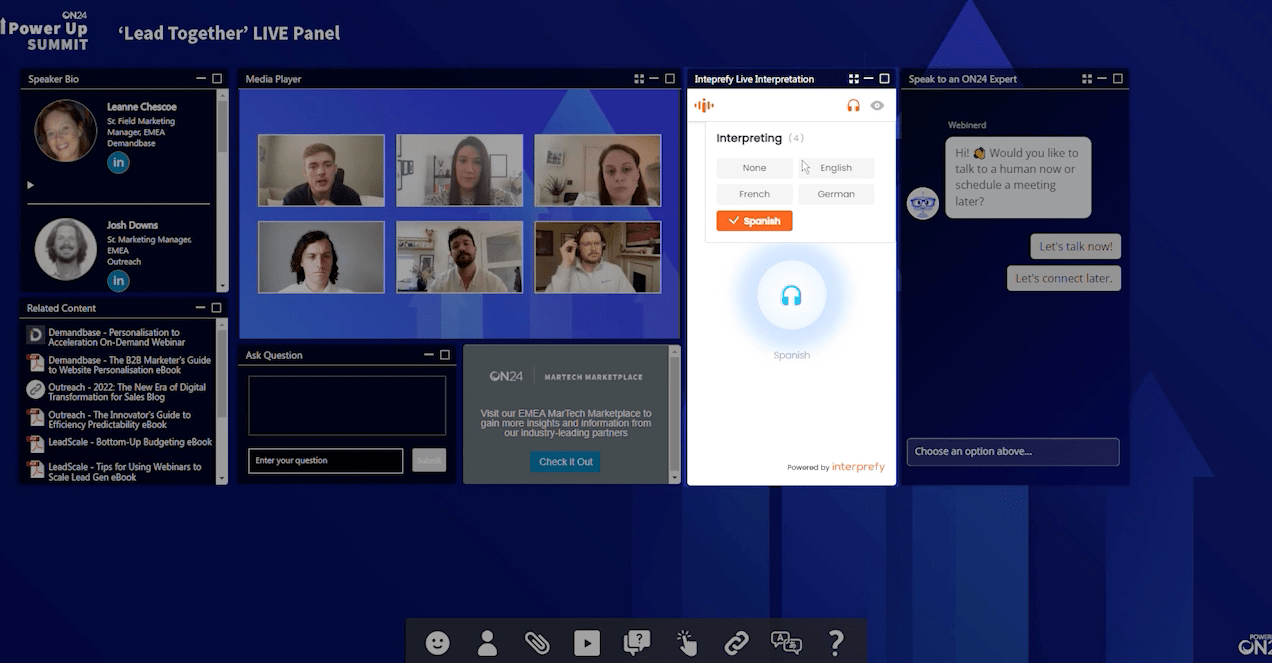Maximize the Media Player panel with its expand icon
Viewport: 1272px width, 663px height.
(668, 78)
